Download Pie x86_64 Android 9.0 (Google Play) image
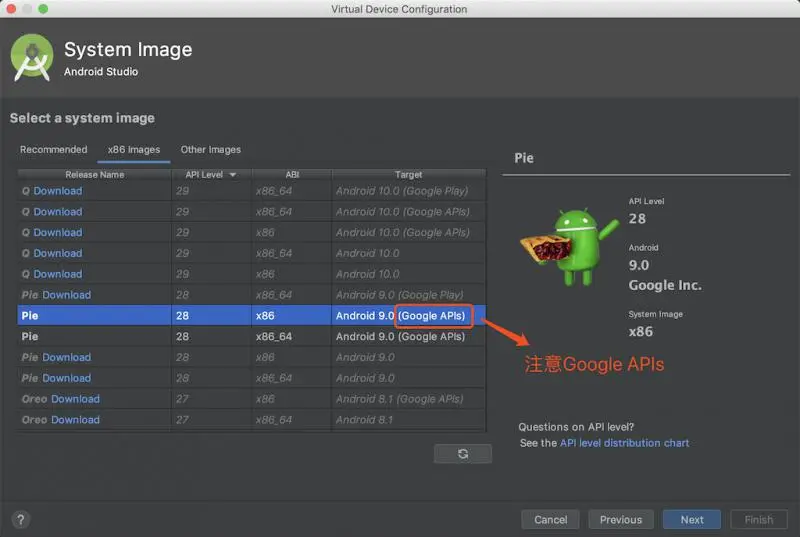Screen dimensions: 800x537 point(66,295)
